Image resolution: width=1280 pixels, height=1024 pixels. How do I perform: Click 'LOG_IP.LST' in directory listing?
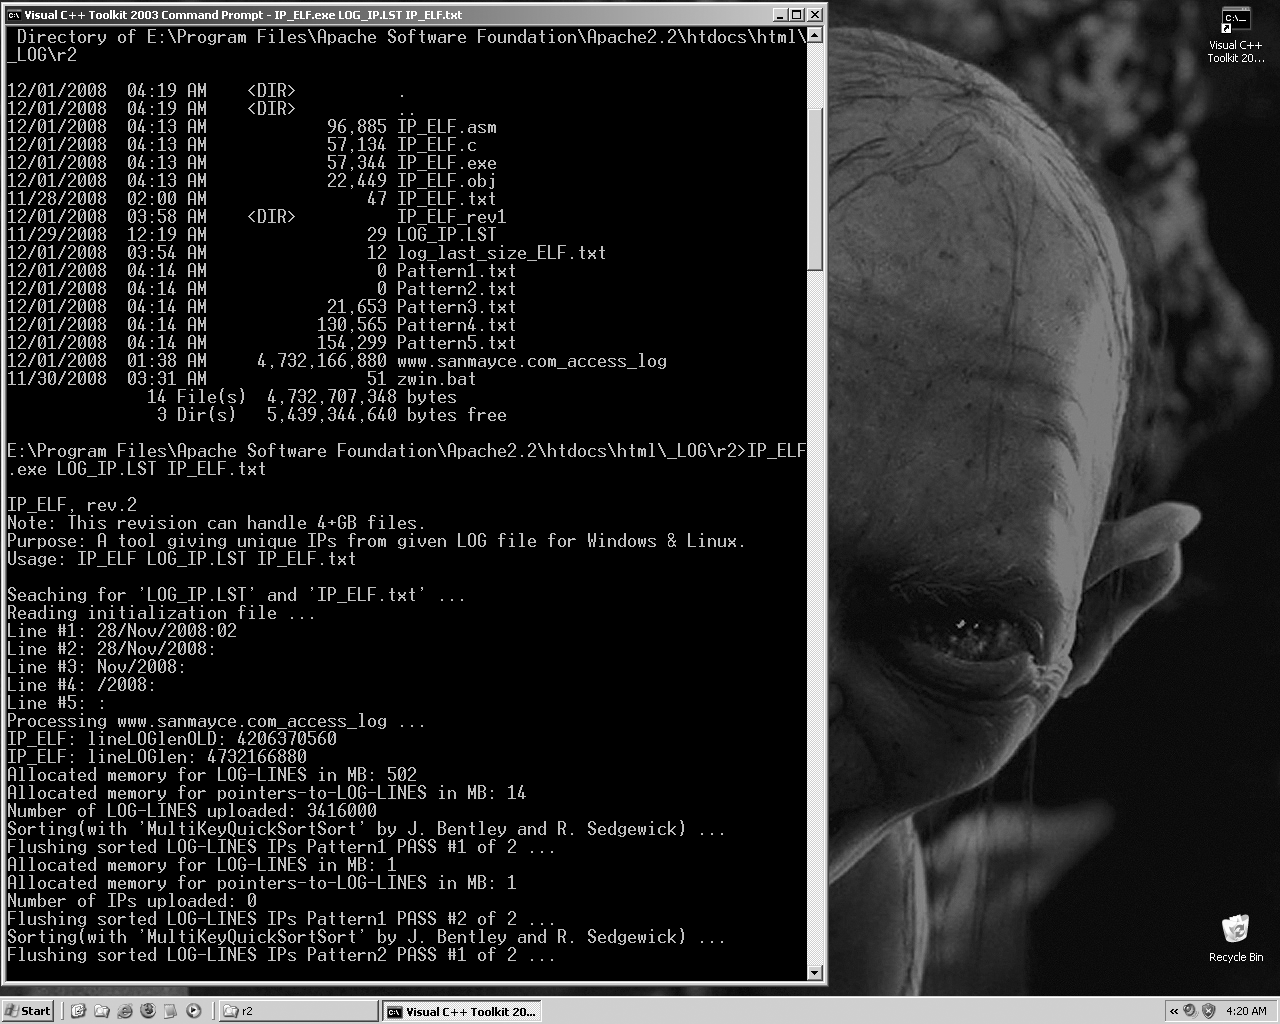pos(447,235)
